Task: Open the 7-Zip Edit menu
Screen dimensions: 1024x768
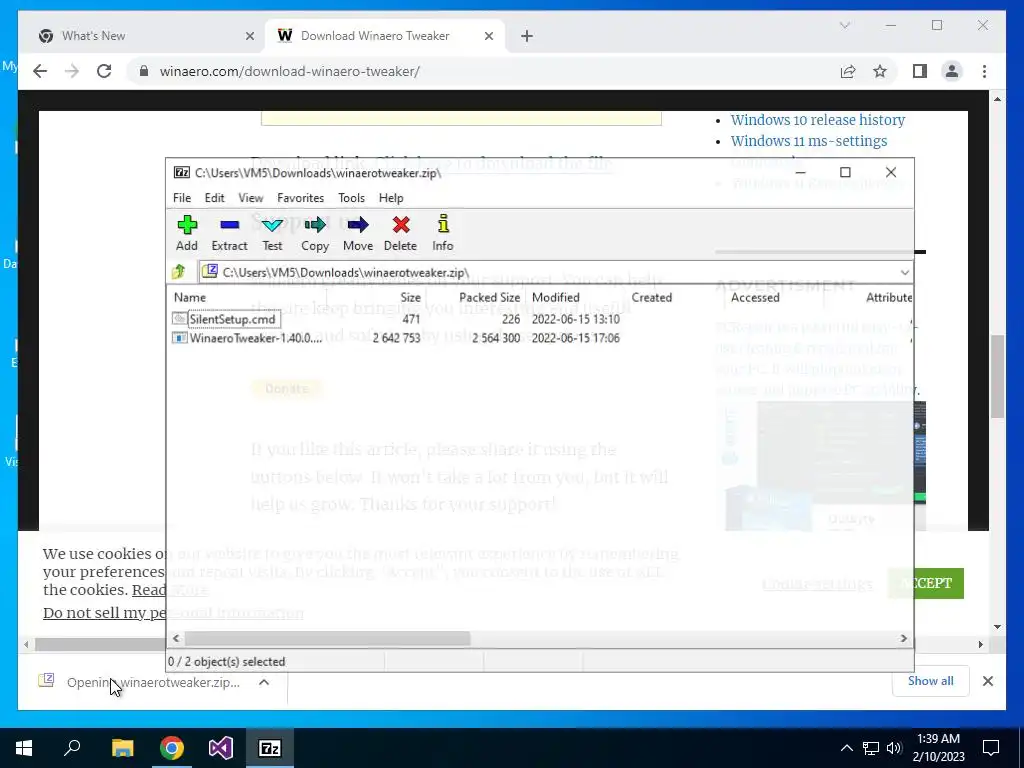Action: (x=214, y=198)
